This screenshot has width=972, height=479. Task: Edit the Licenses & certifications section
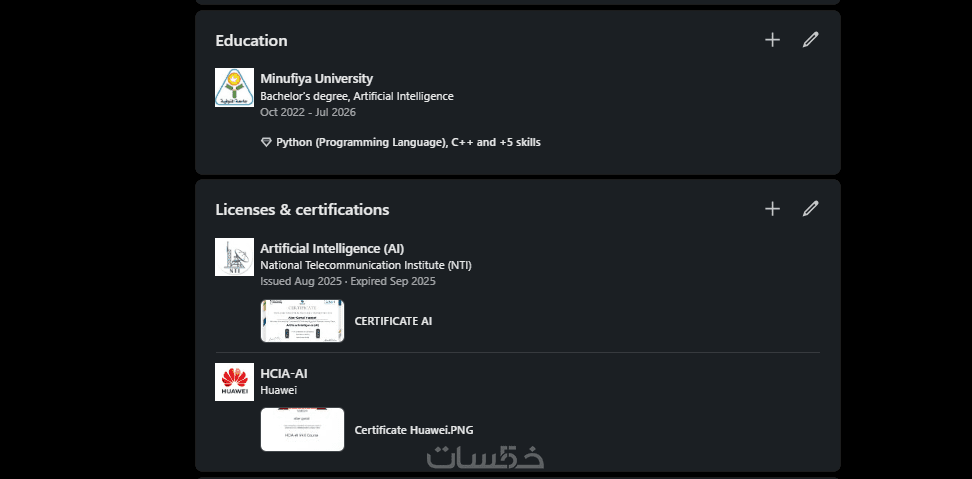coord(810,209)
